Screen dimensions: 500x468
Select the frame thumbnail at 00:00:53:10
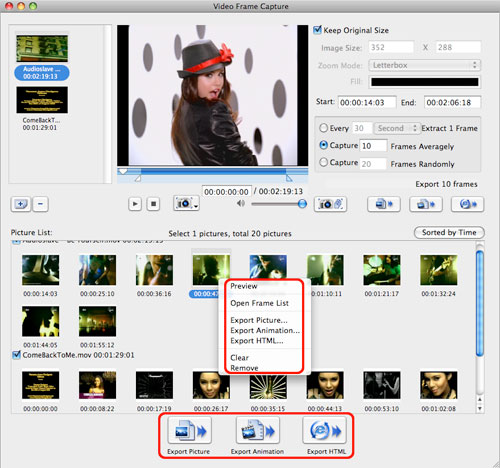click(x=382, y=385)
